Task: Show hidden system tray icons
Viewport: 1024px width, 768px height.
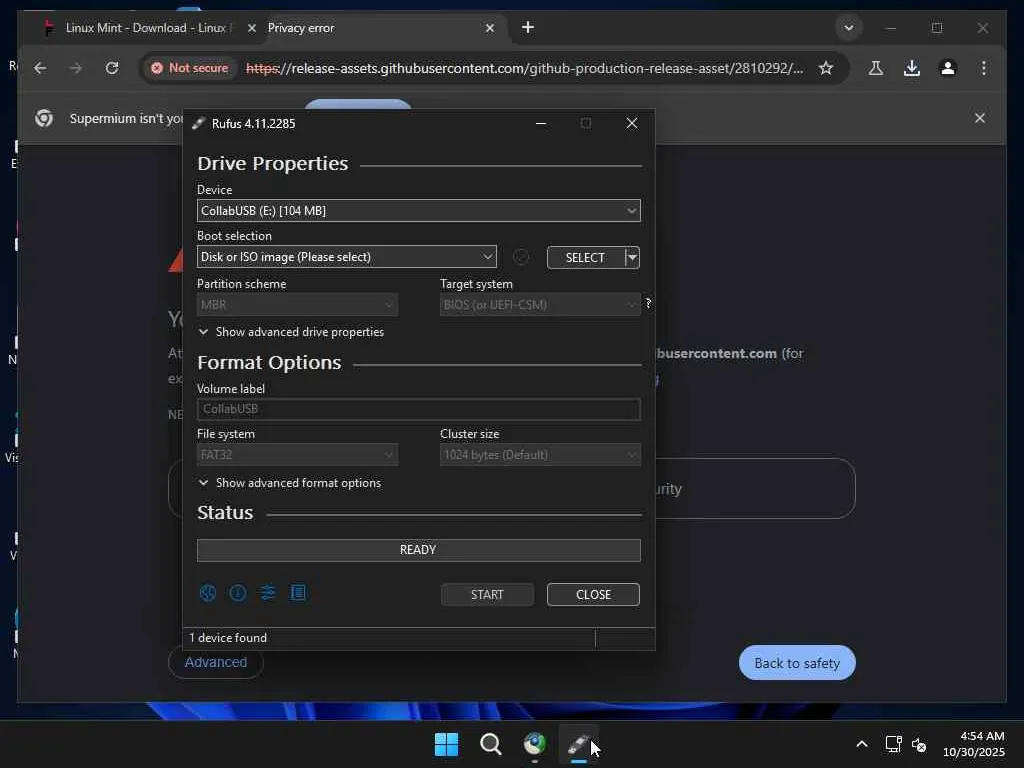Action: 861,744
